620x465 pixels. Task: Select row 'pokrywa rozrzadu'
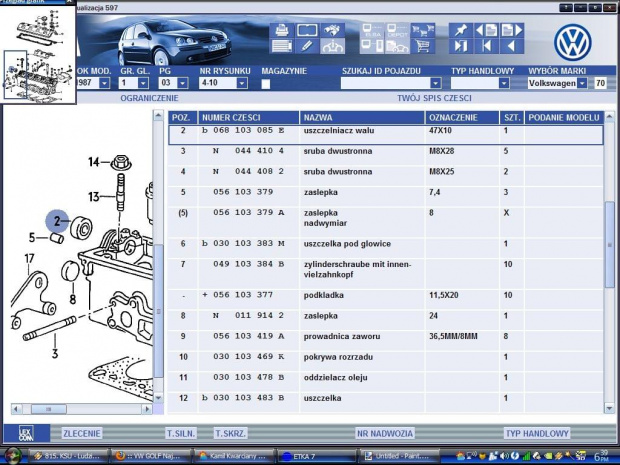tap(386, 361)
